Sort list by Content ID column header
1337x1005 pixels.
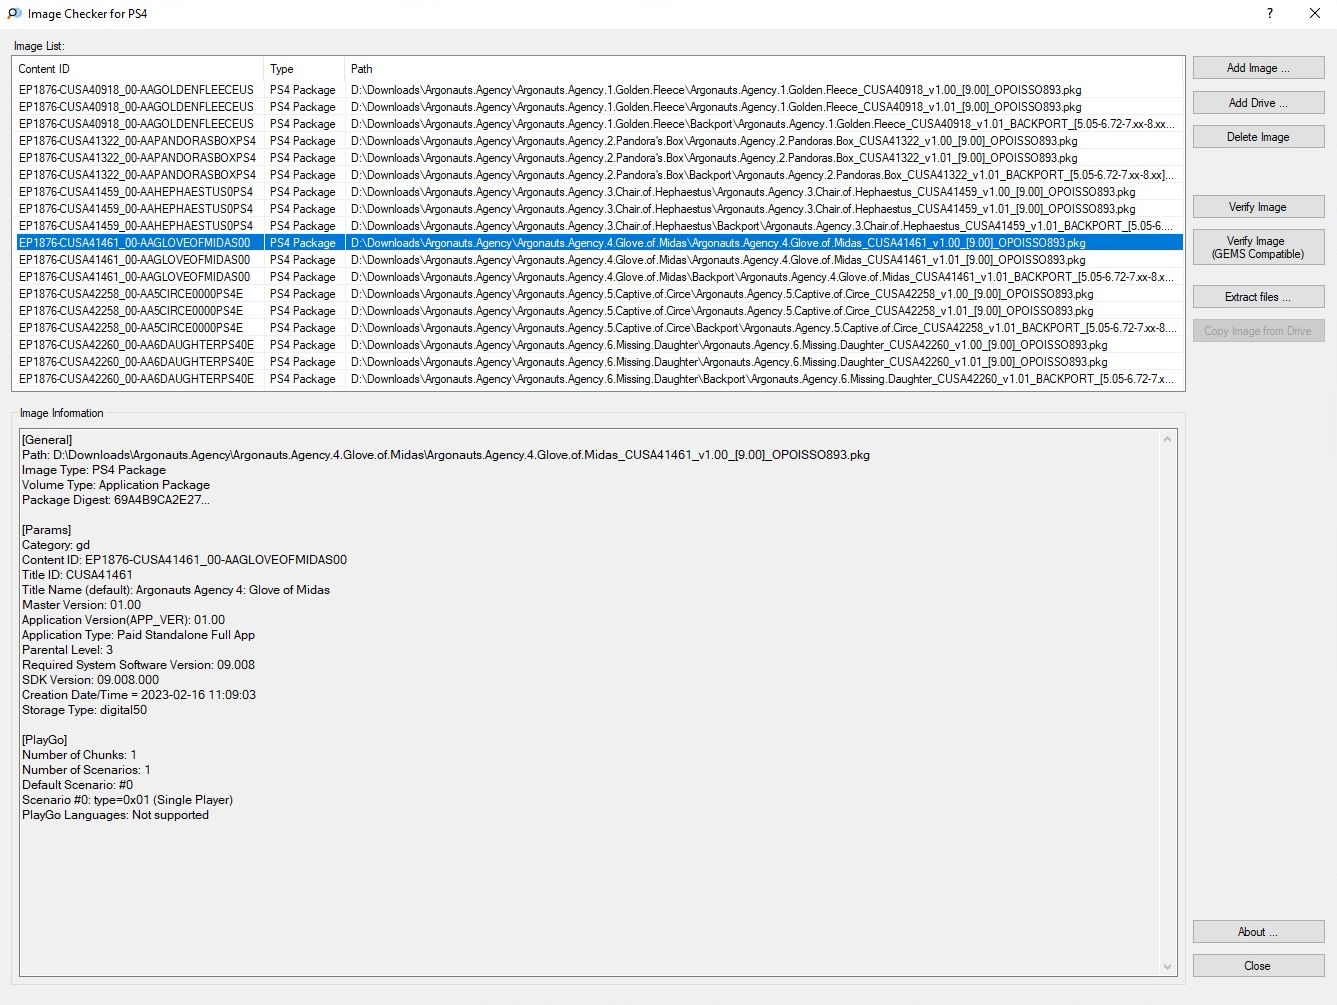(x=138, y=69)
